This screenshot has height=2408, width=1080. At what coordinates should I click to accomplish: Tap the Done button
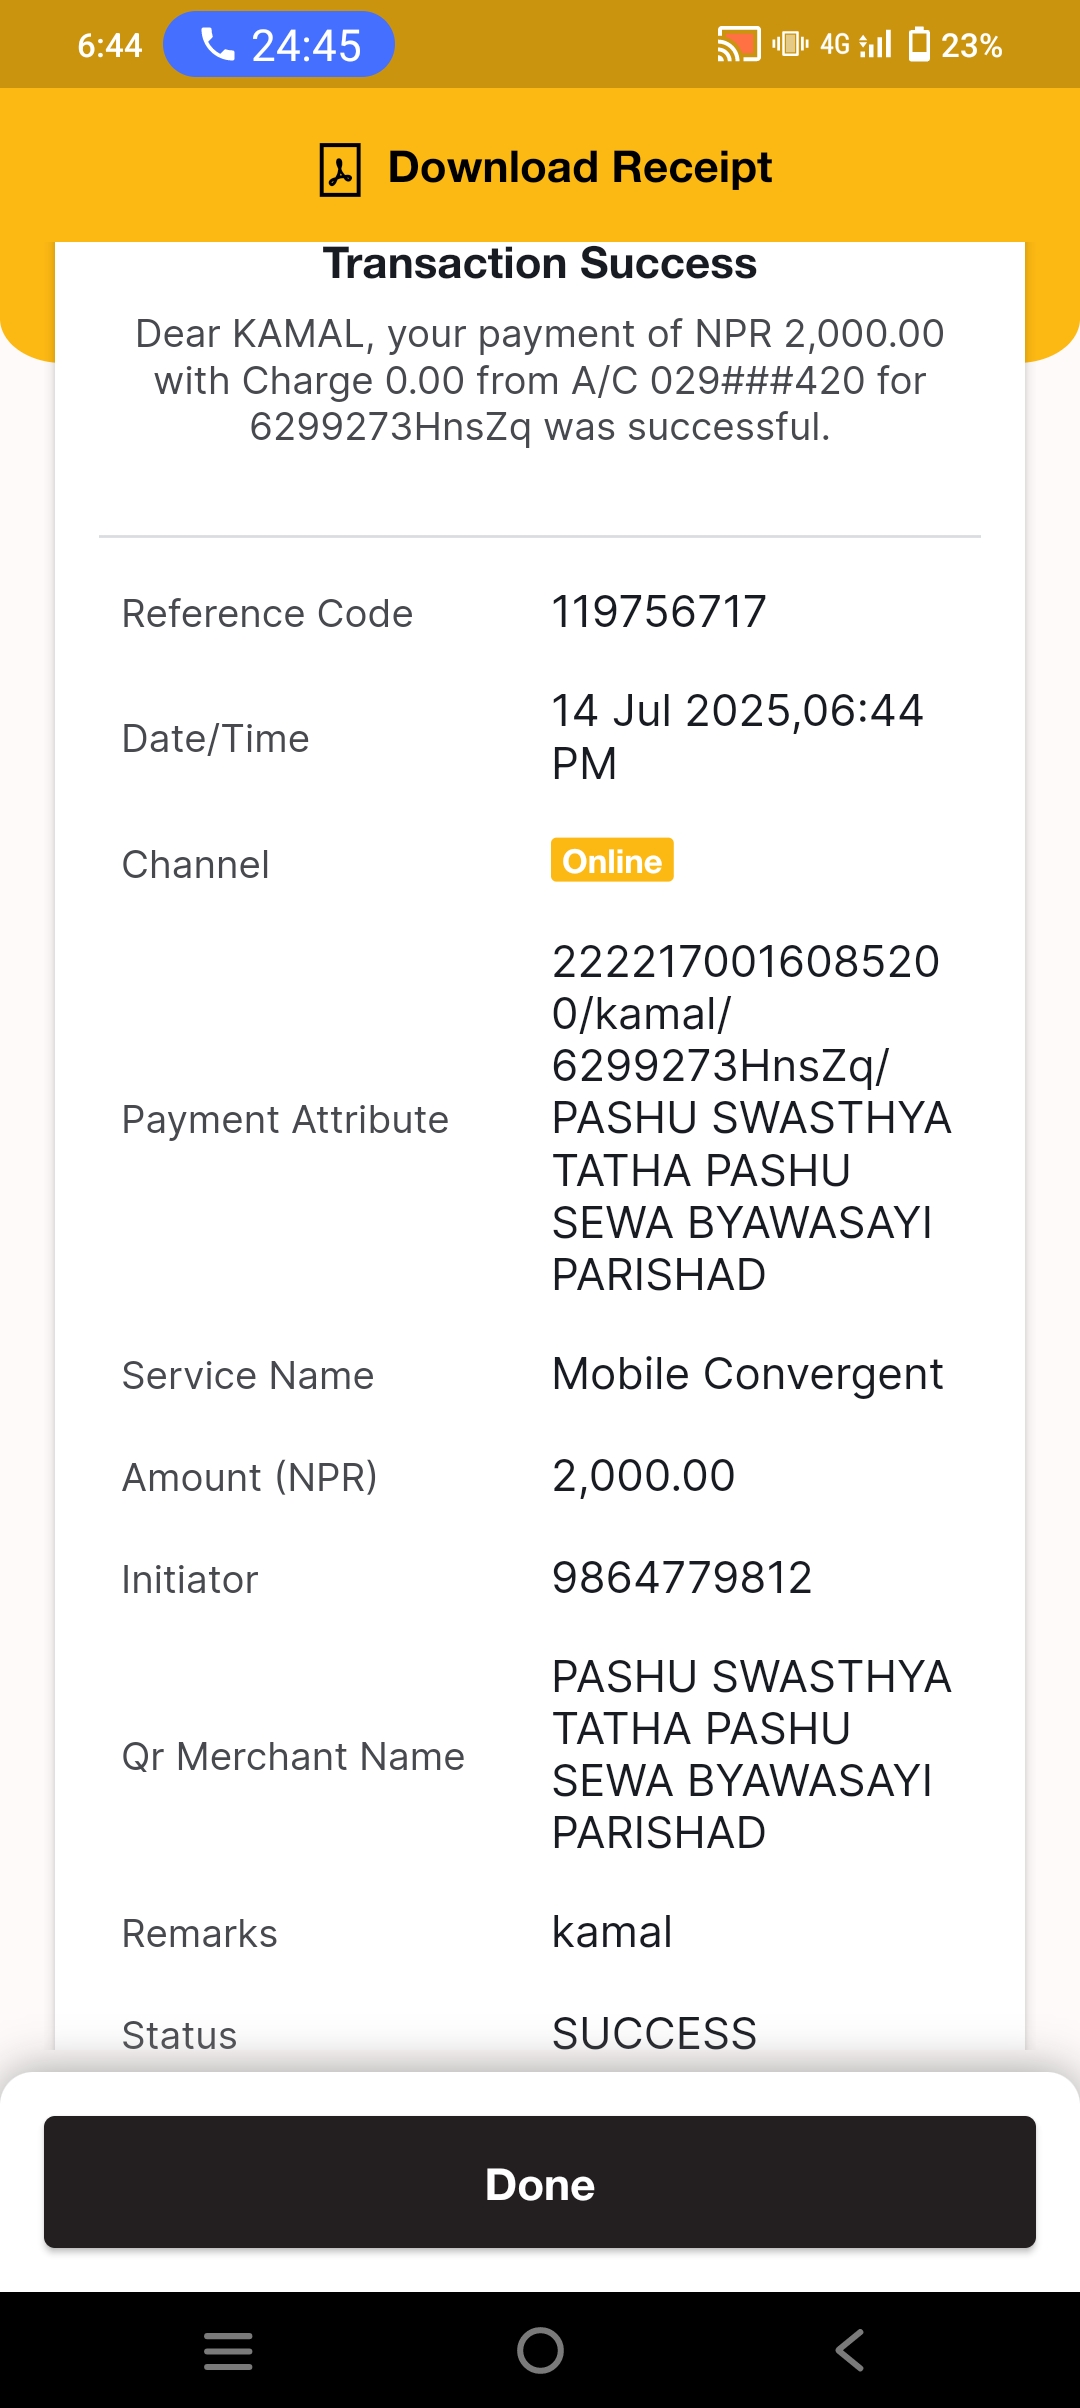click(540, 2182)
